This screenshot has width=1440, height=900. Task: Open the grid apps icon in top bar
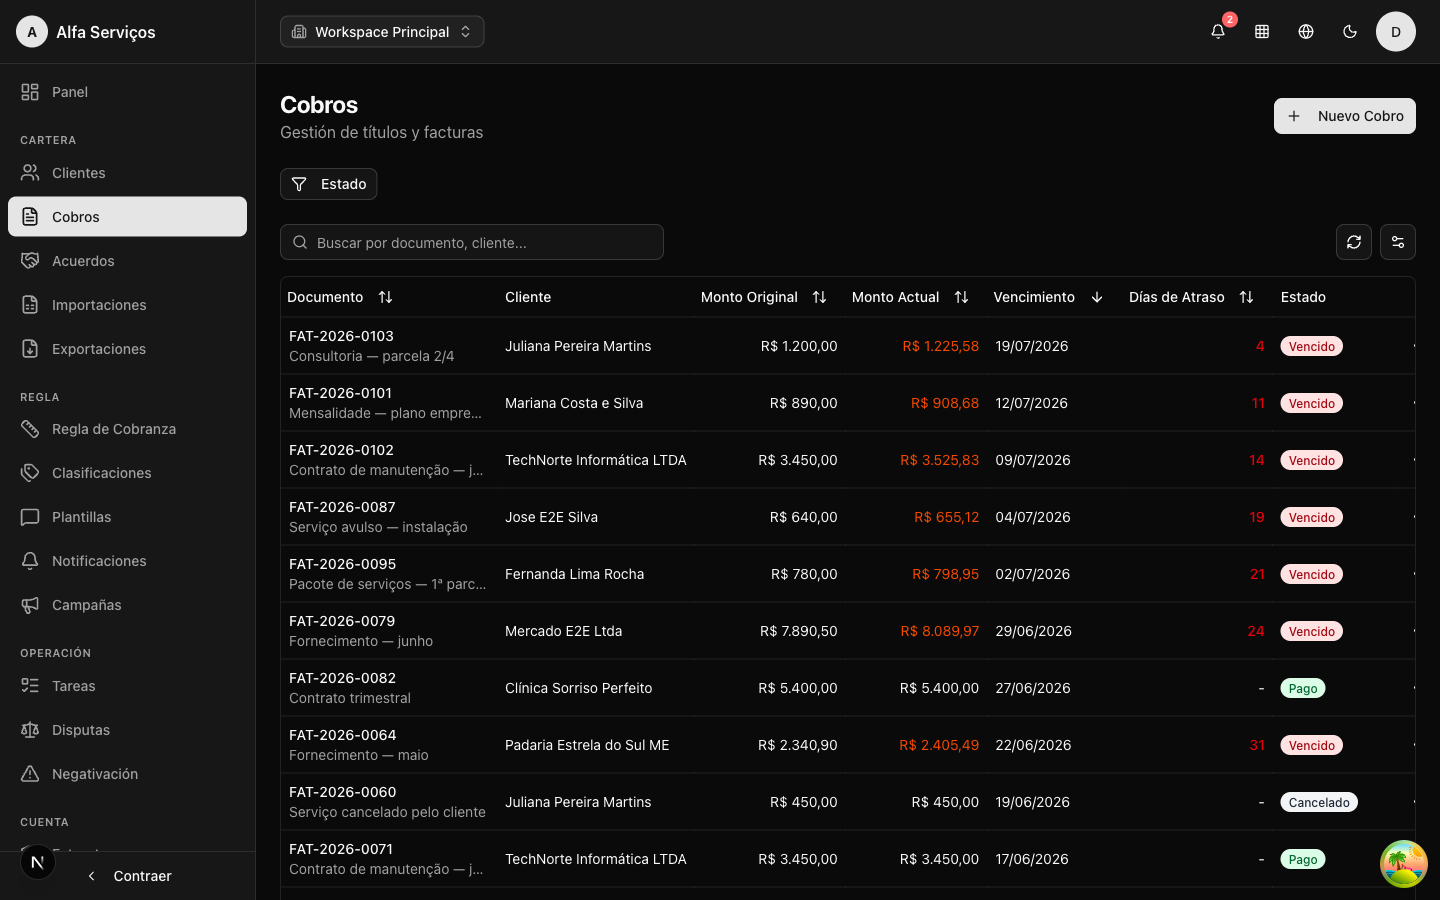(1262, 31)
